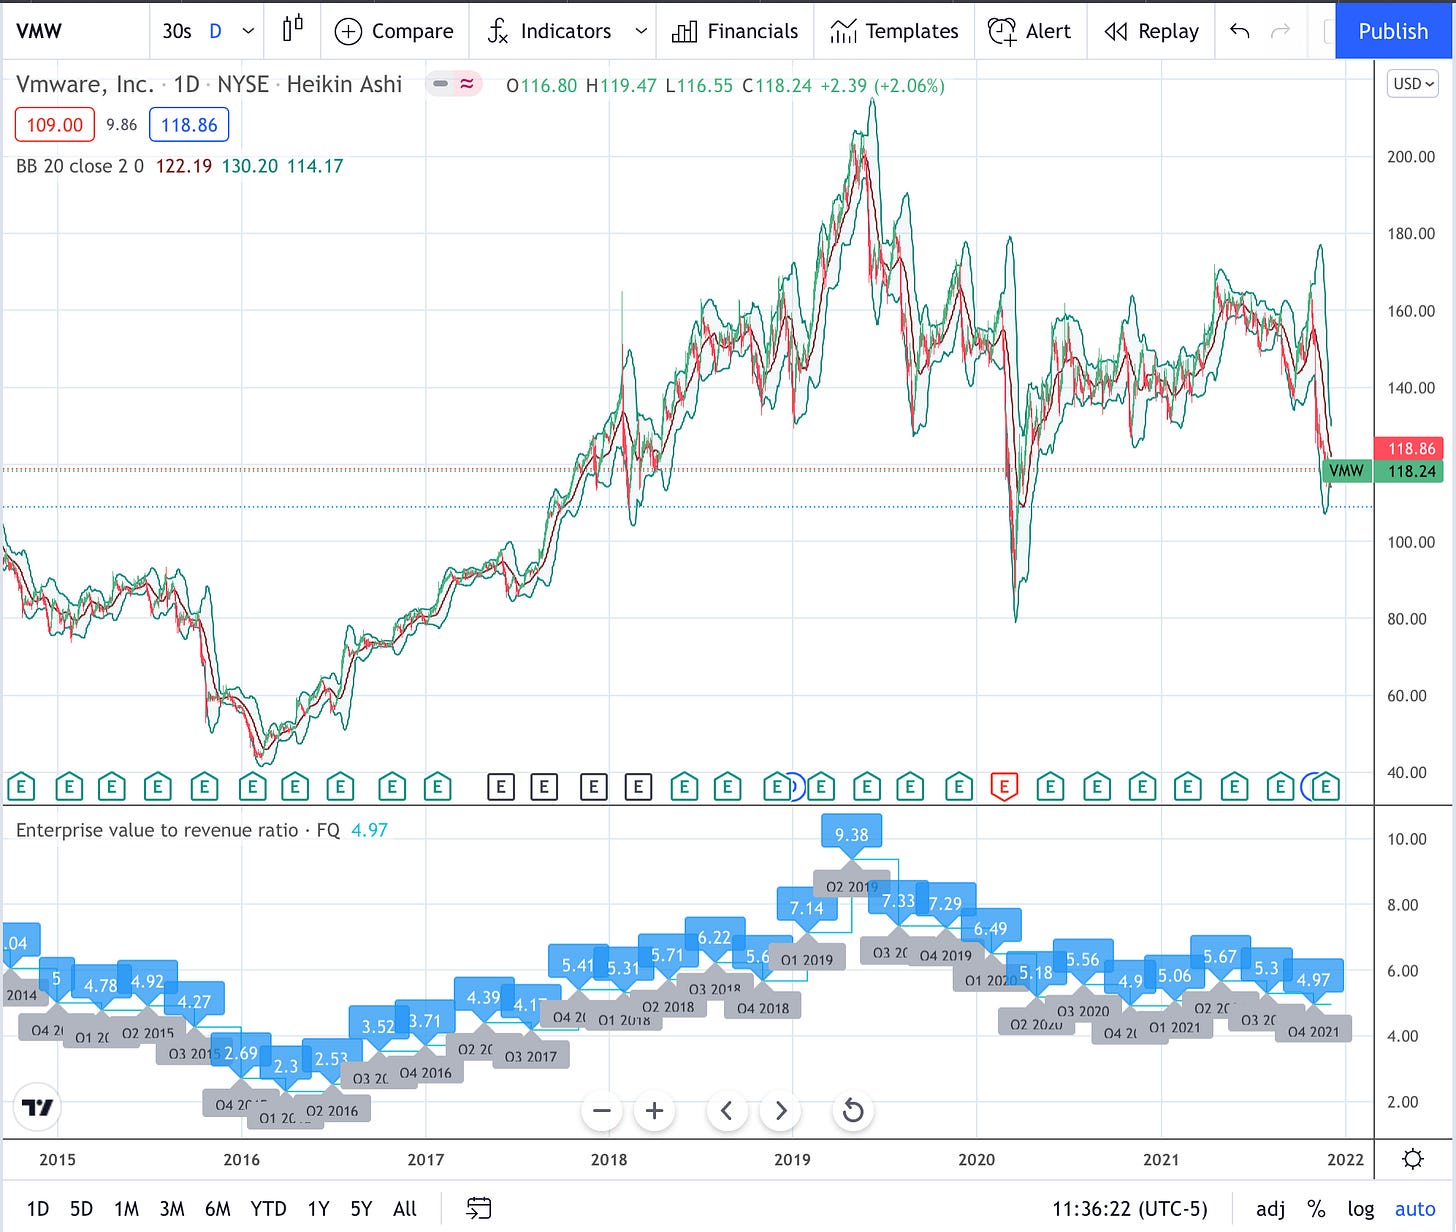Image resolution: width=1456 pixels, height=1232 pixels.
Task: Expand the indicators favorites dropdown arrow
Action: tap(641, 31)
